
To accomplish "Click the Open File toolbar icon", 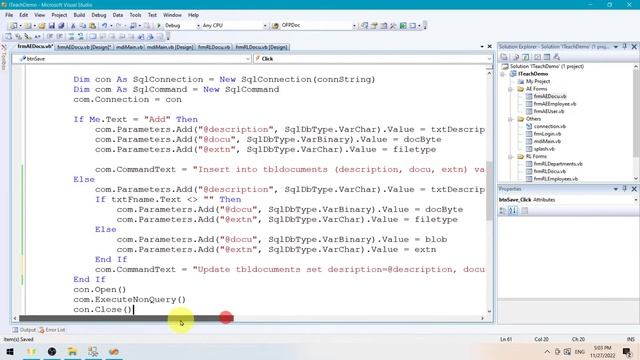I will [x=42, y=26].
